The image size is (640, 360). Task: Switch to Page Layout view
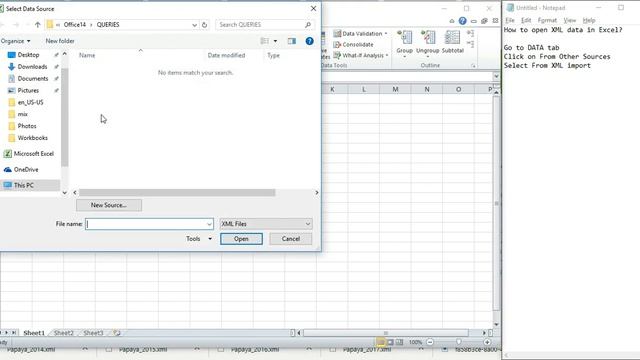(x=390, y=342)
